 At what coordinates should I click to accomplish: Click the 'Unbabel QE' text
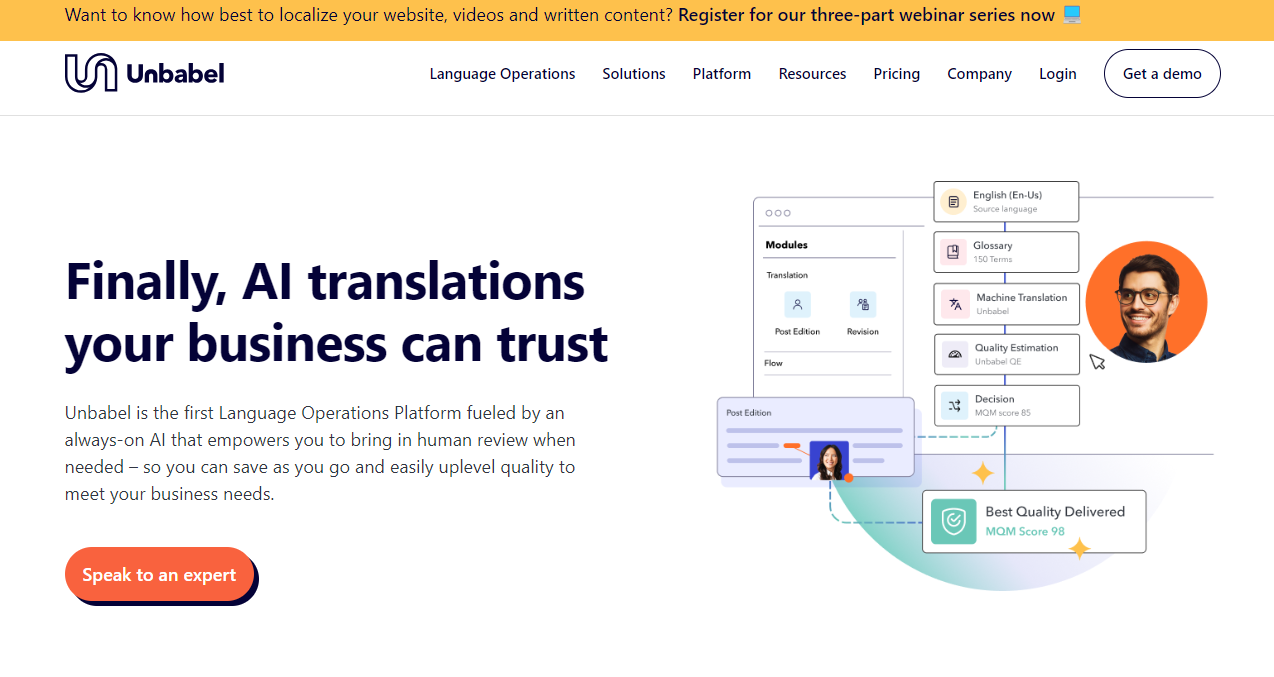tap(998, 362)
